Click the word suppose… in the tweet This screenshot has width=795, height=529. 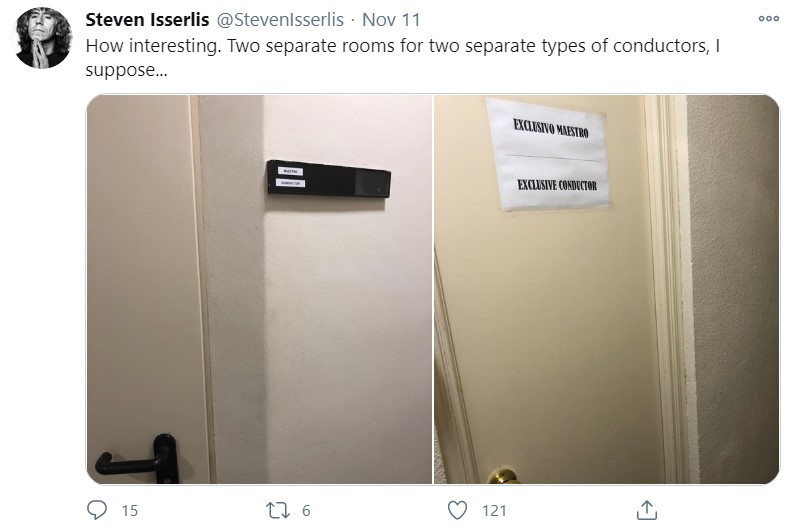[126, 70]
